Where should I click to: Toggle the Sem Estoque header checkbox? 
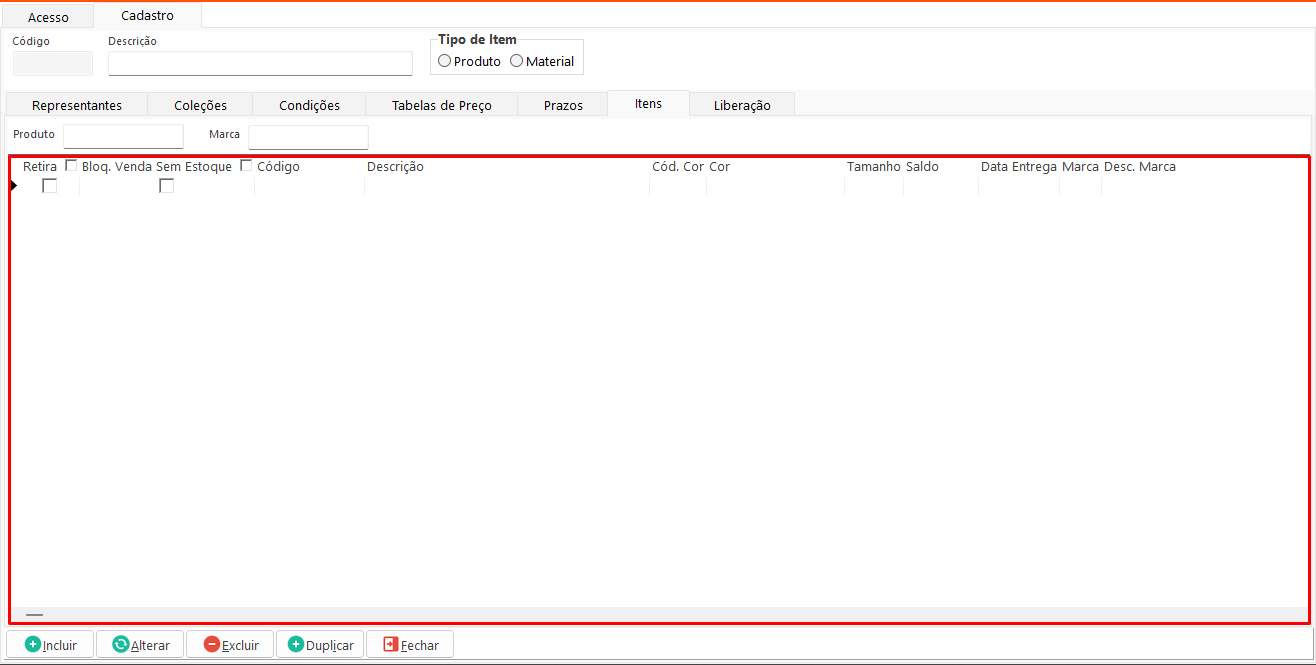(246, 166)
